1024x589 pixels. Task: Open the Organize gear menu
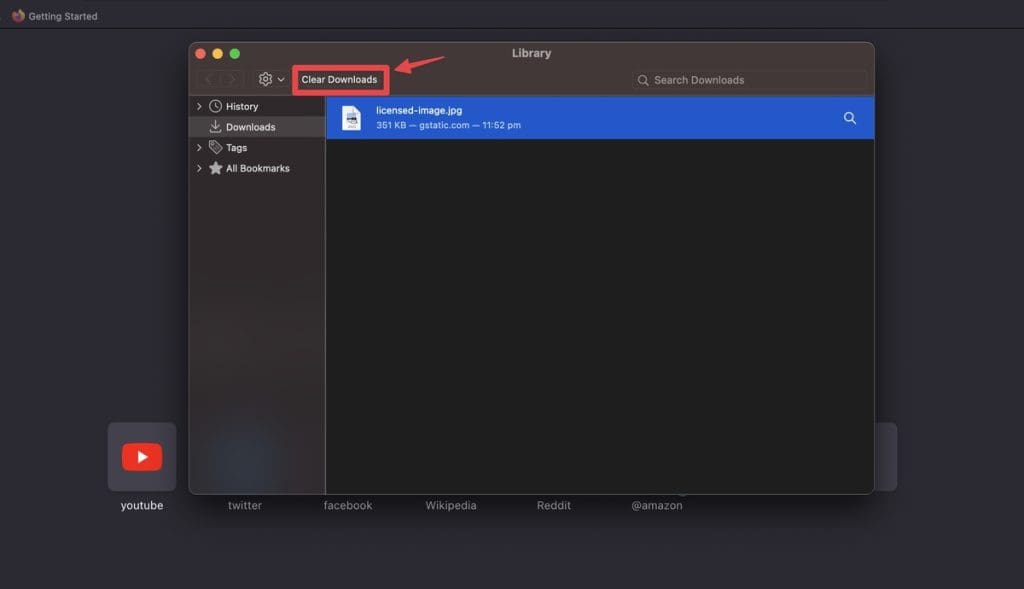(x=271, y=80)
